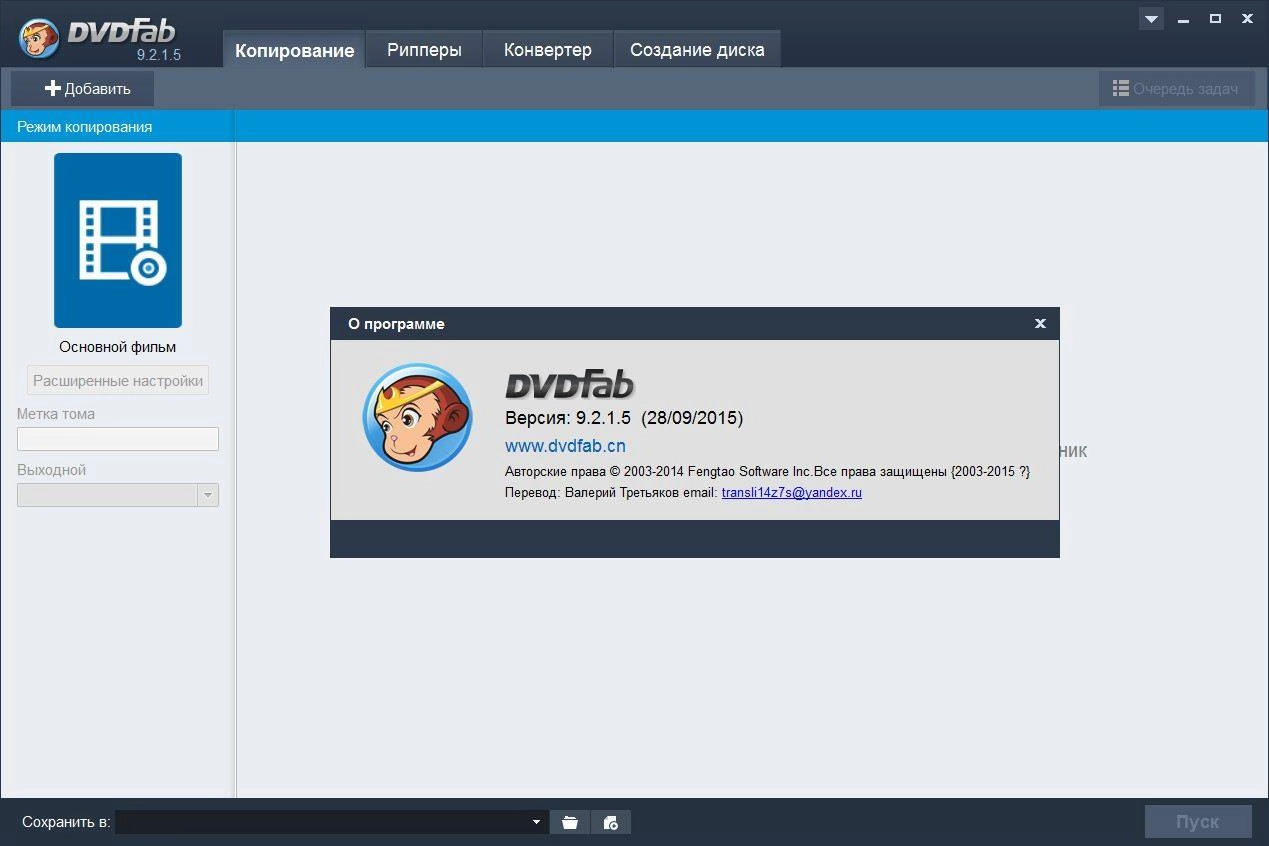Open the www.dvdfab.cn link

click(x=565, y=446)
